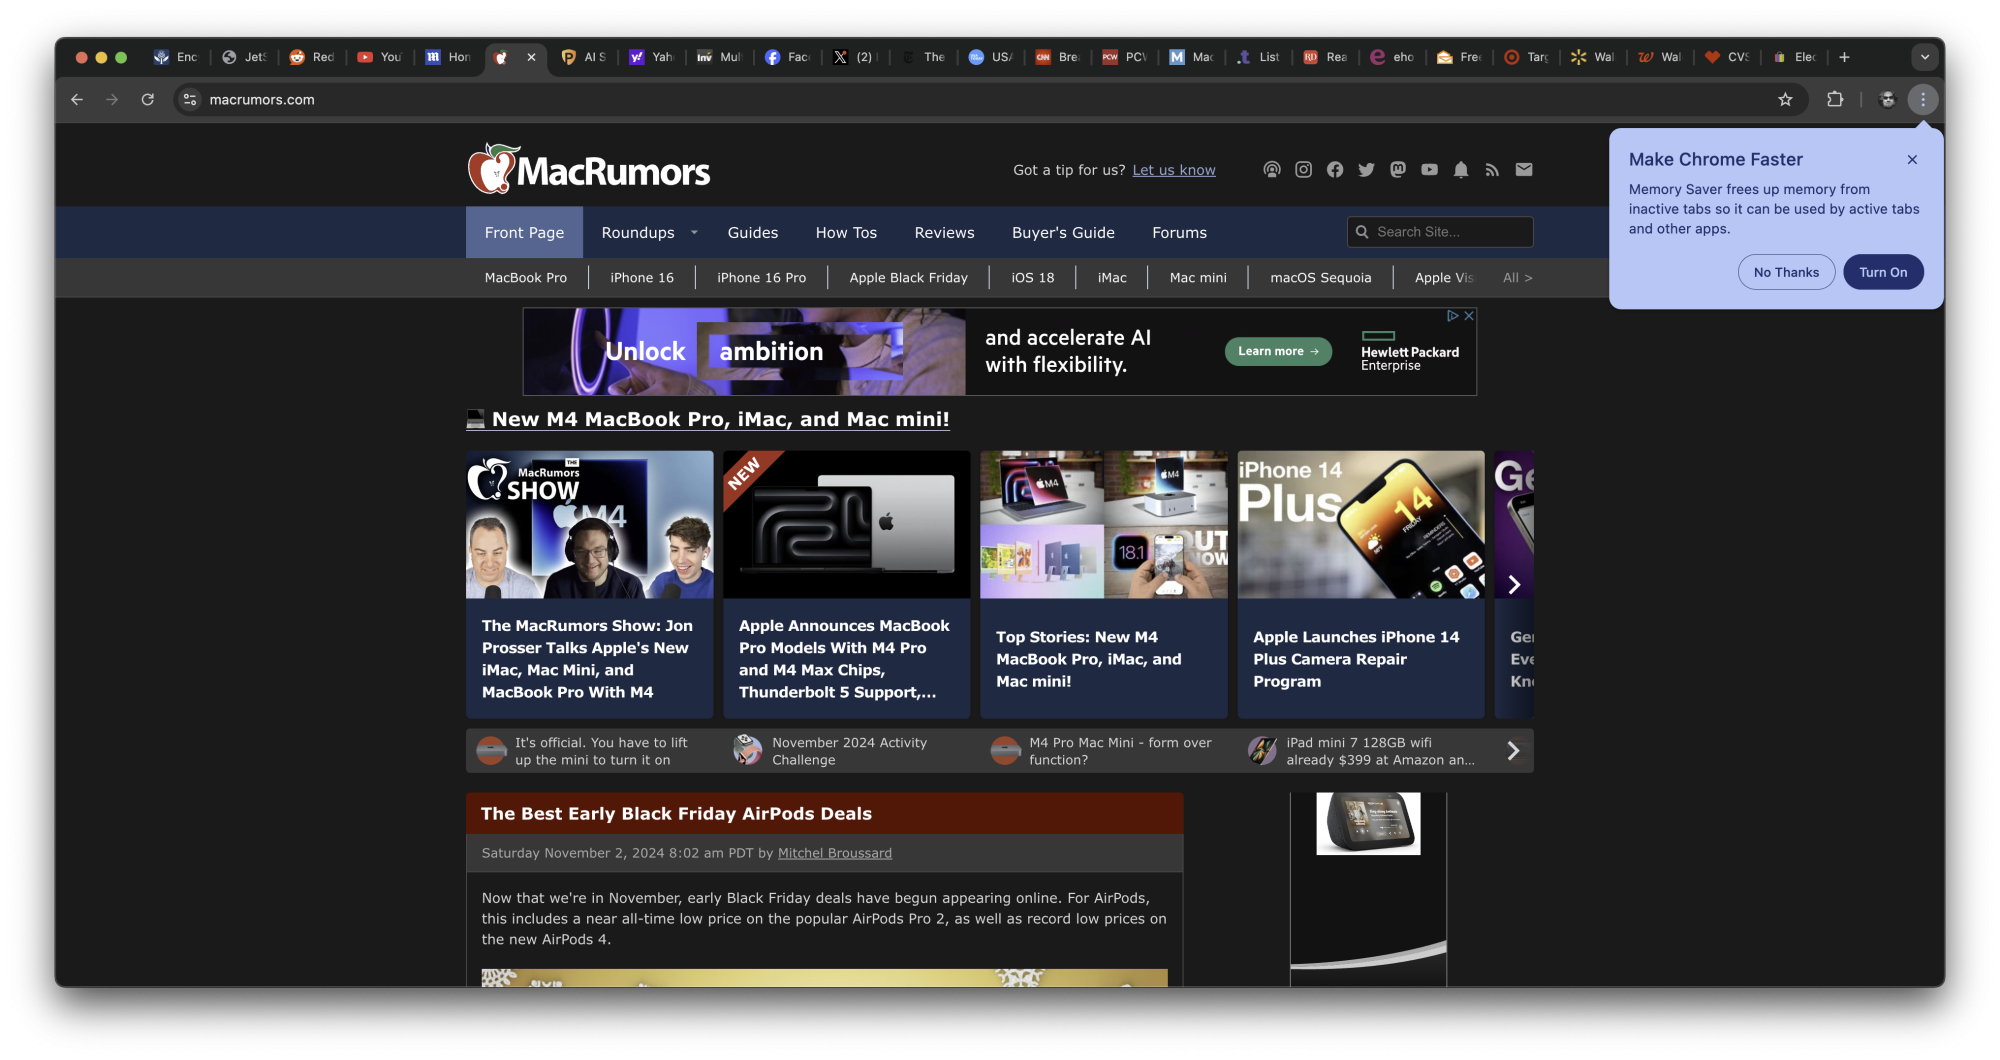Open the Reviews nav item
2000x1060 pixels.
tap(944, 232)
